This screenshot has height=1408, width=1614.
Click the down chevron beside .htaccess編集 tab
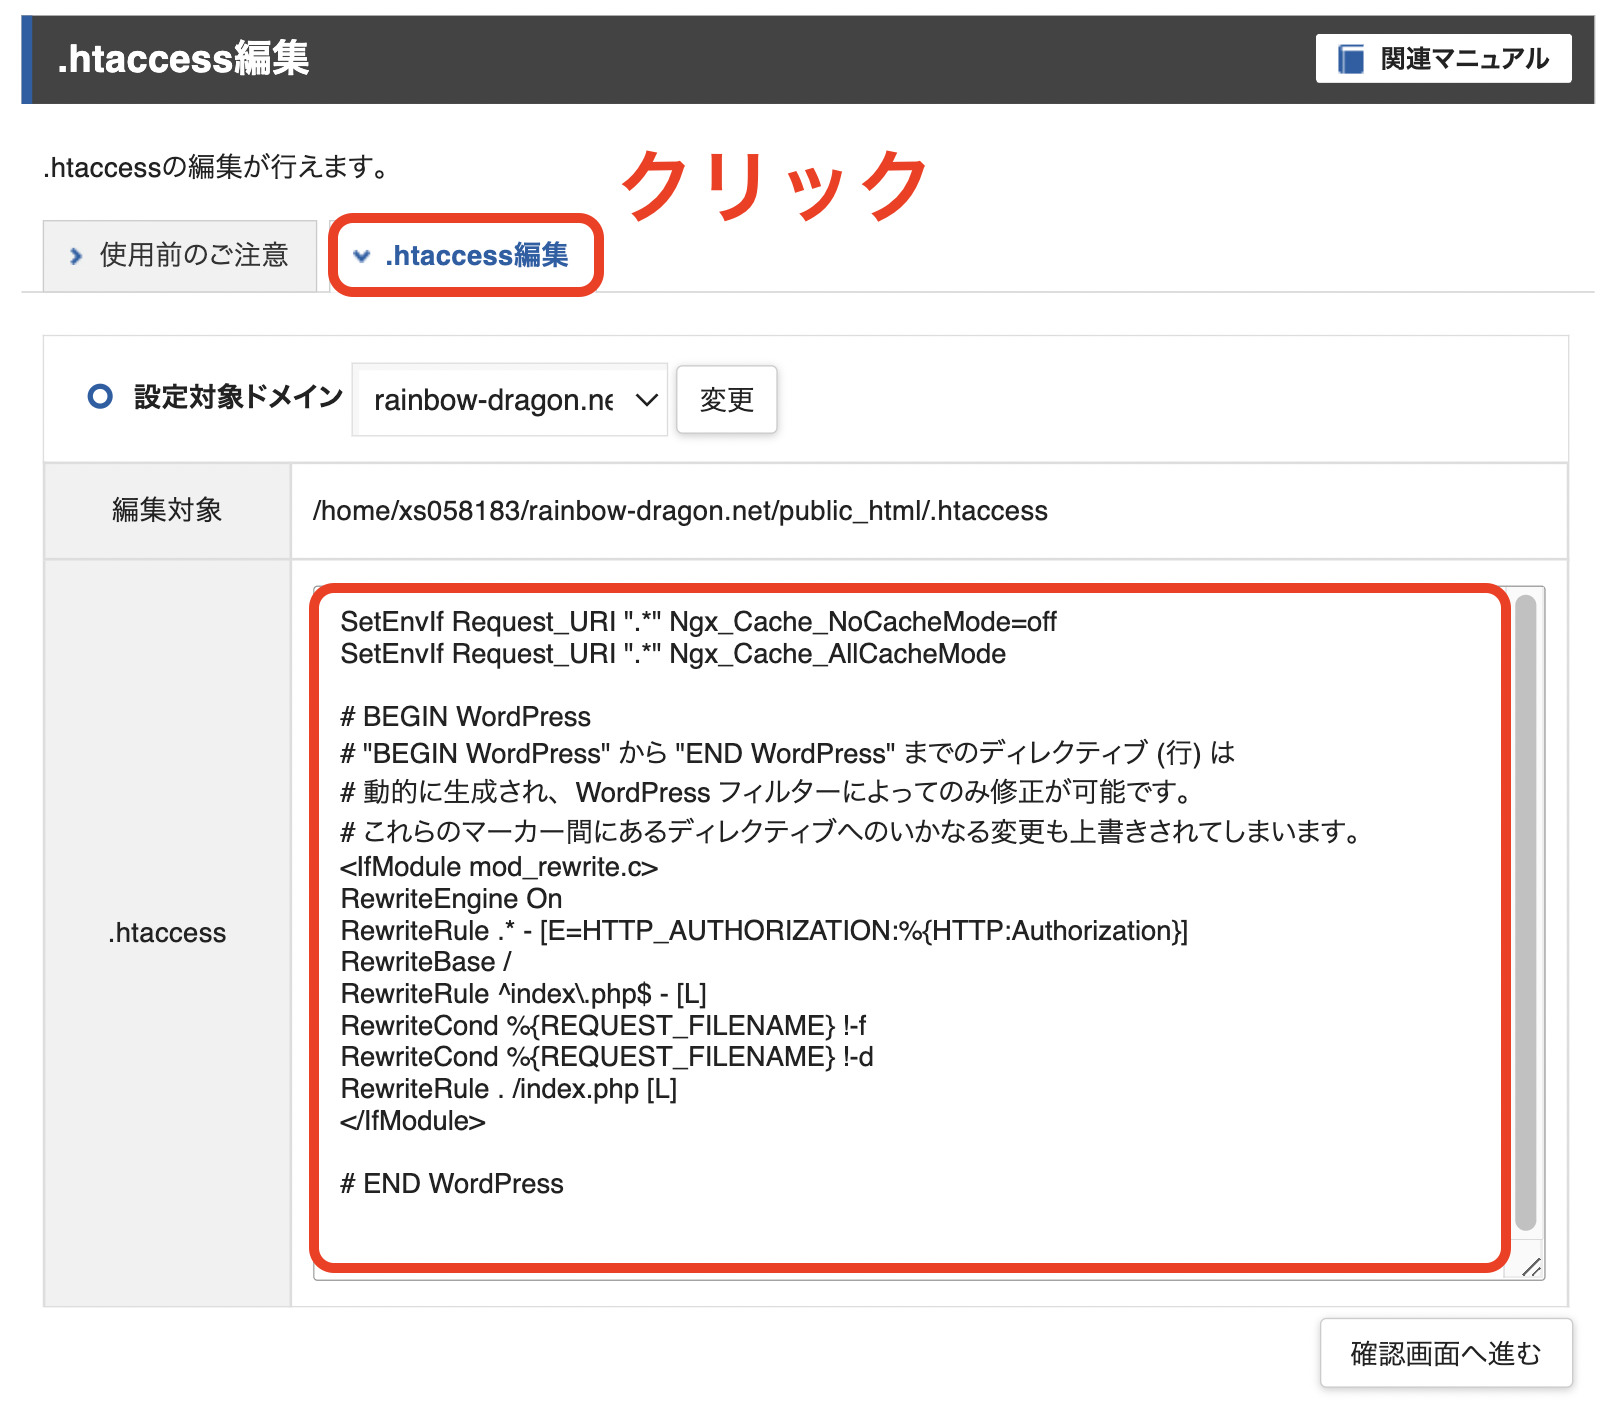362,256
